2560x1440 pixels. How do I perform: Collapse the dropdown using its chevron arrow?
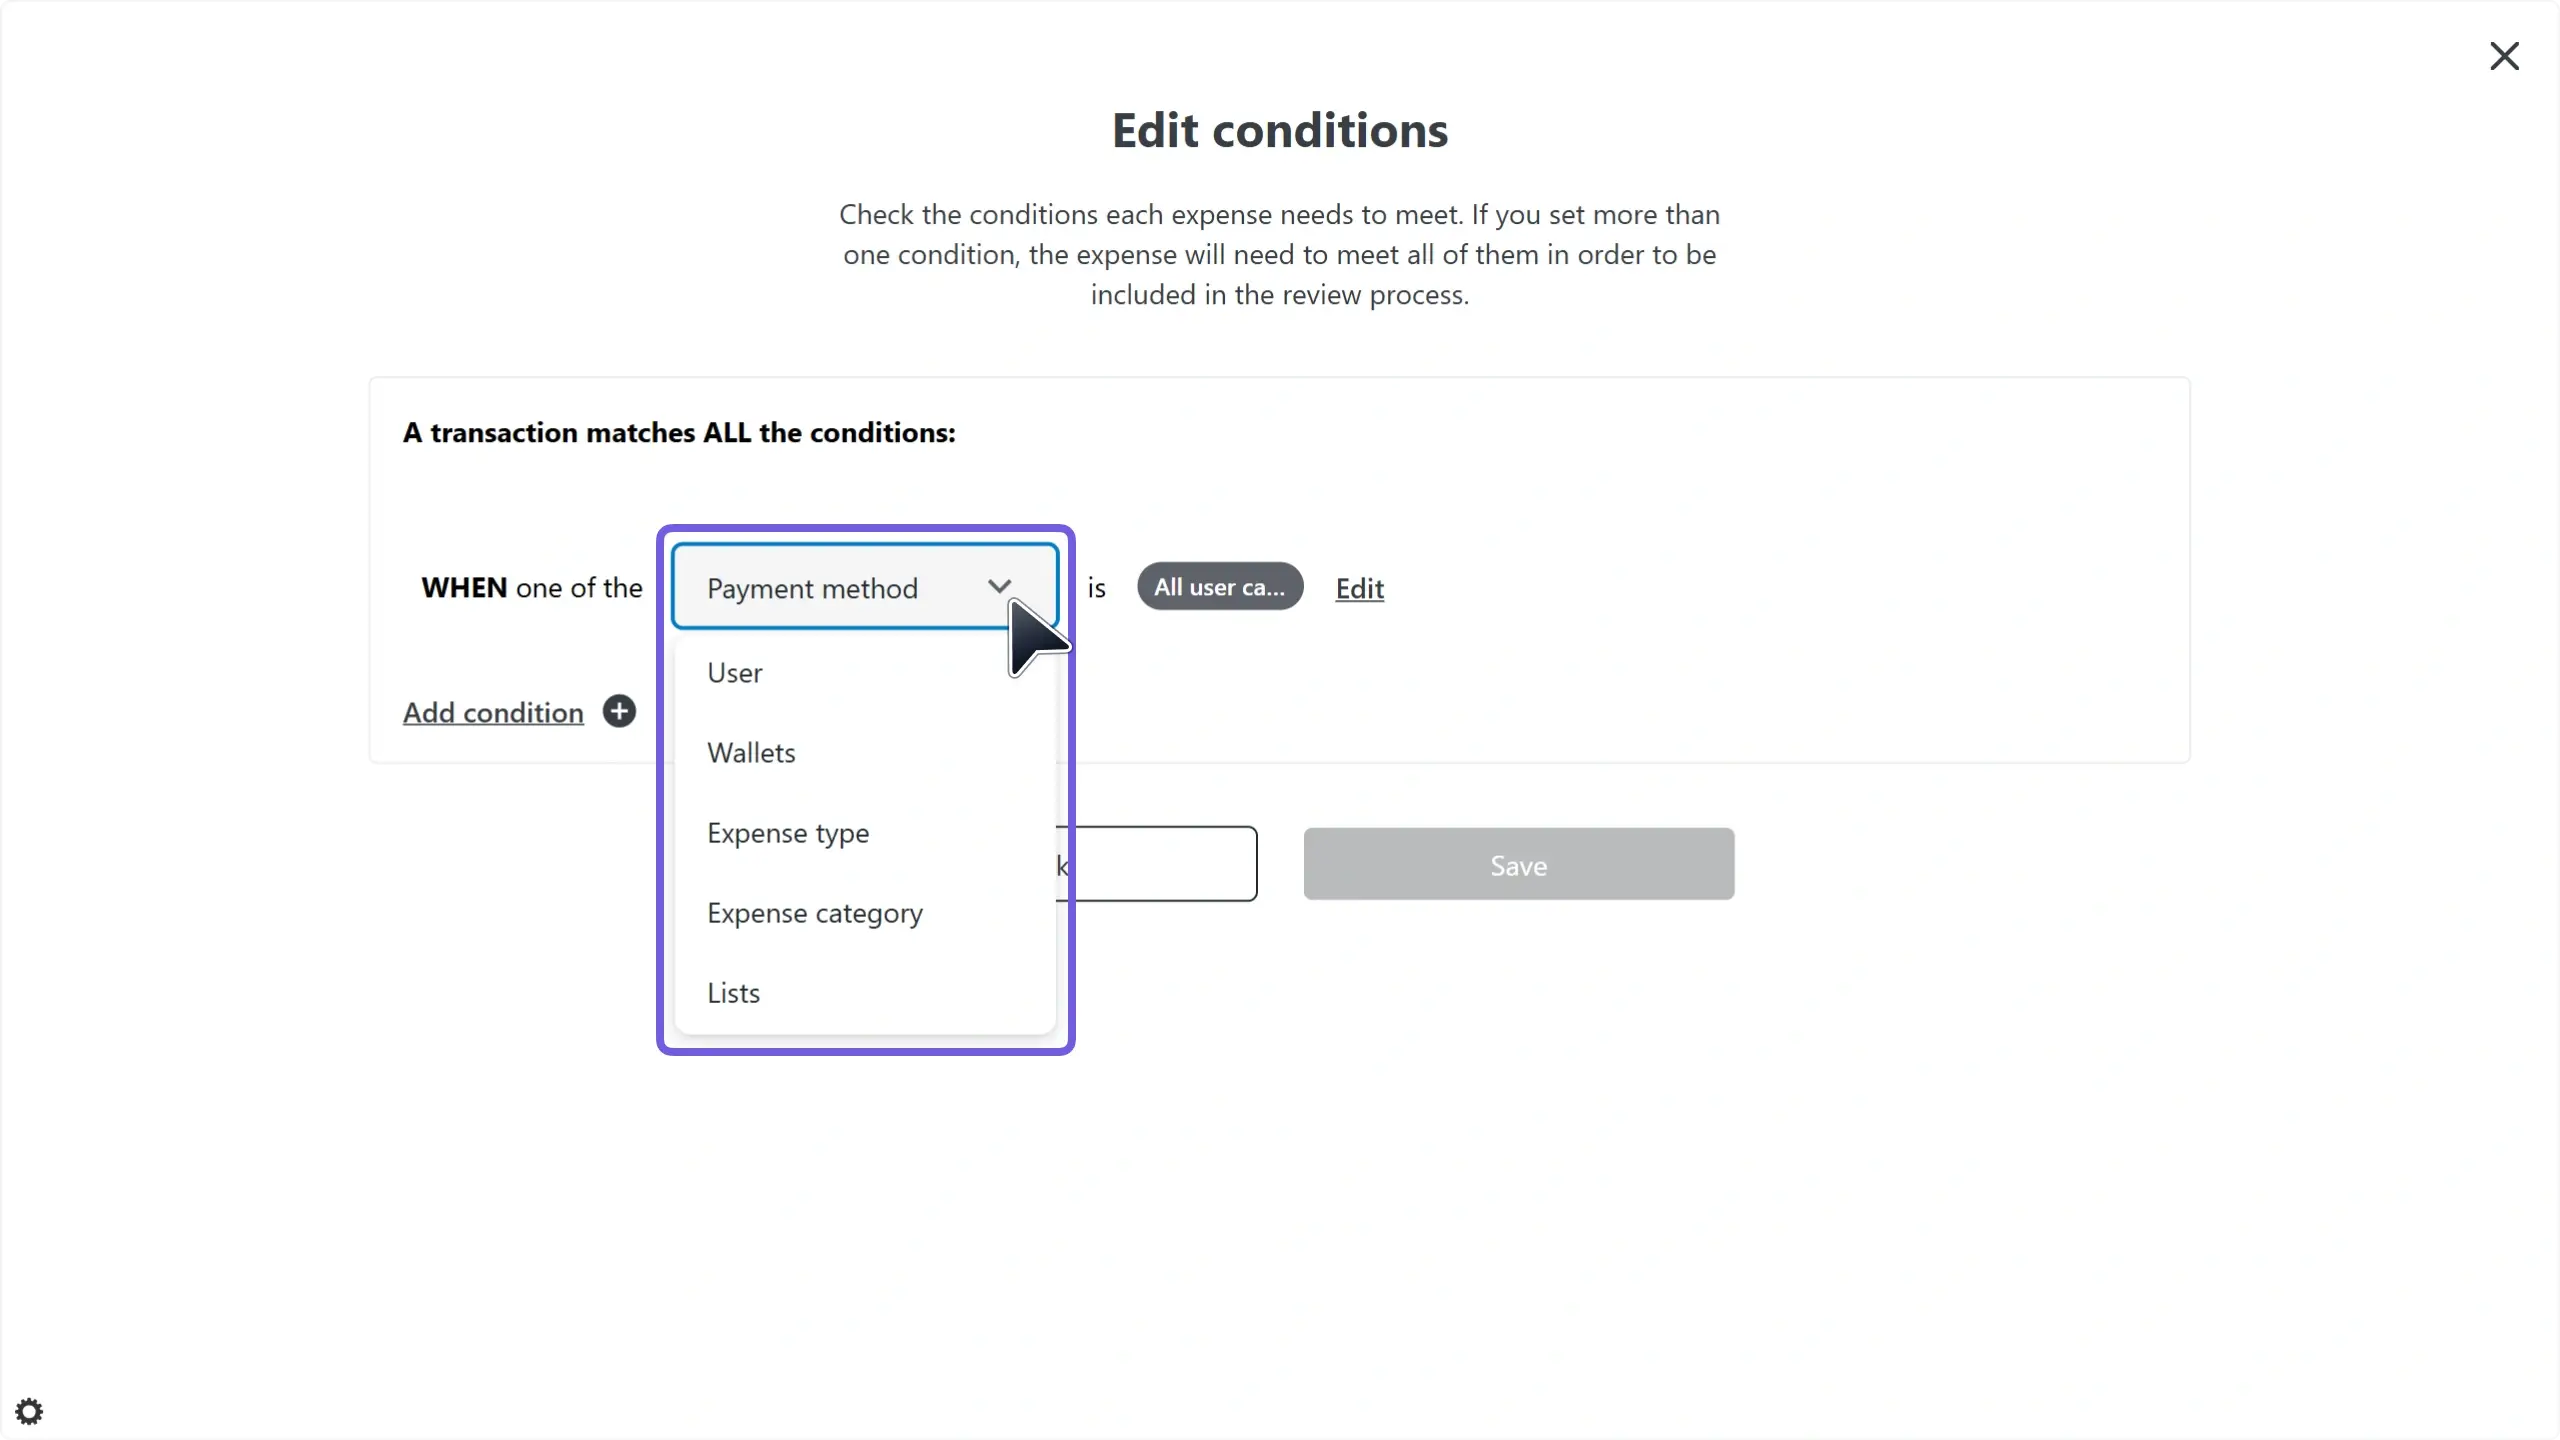(x=999, y=587)
